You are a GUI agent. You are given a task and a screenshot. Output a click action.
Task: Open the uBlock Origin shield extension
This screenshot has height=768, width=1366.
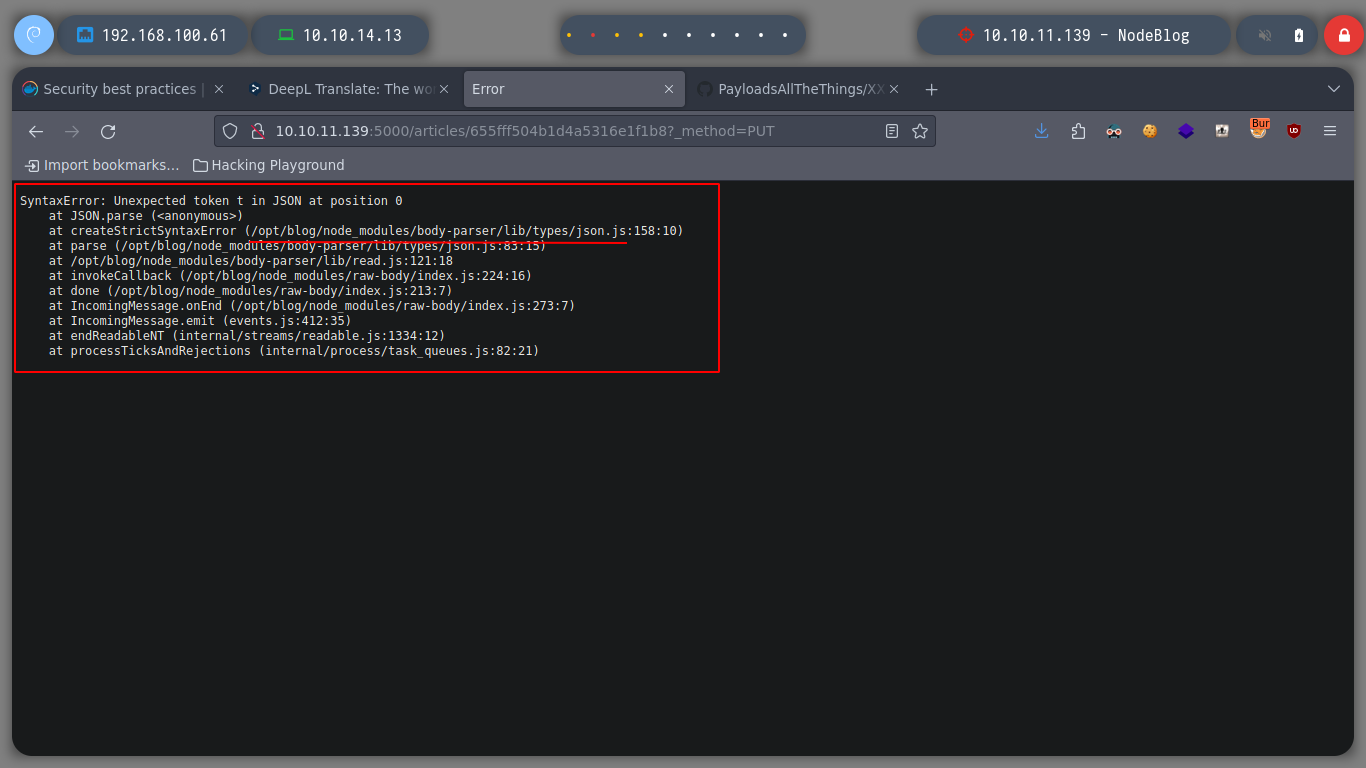[x=1294, y=131]
